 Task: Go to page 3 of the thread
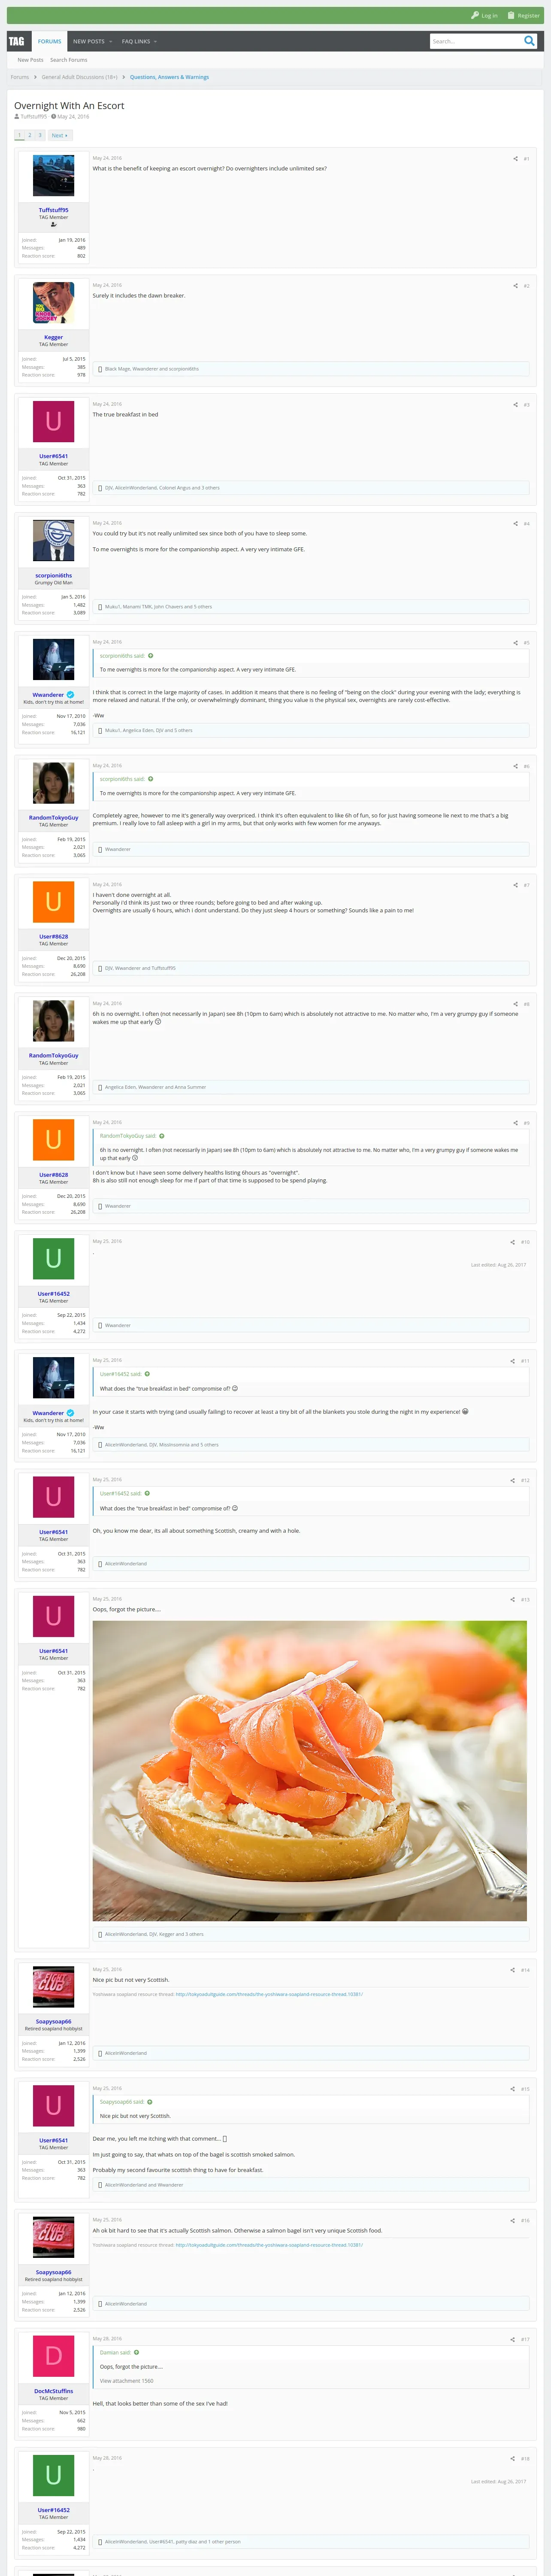40,135
